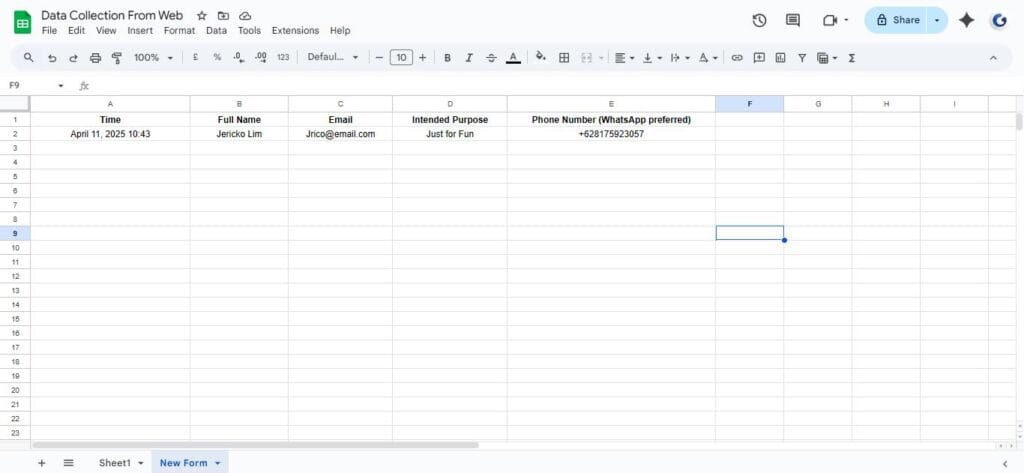Image resolution: width=1024 pixels, height=473 pixels.
Task: Click the Share button
Action: [x=896, y=20]
